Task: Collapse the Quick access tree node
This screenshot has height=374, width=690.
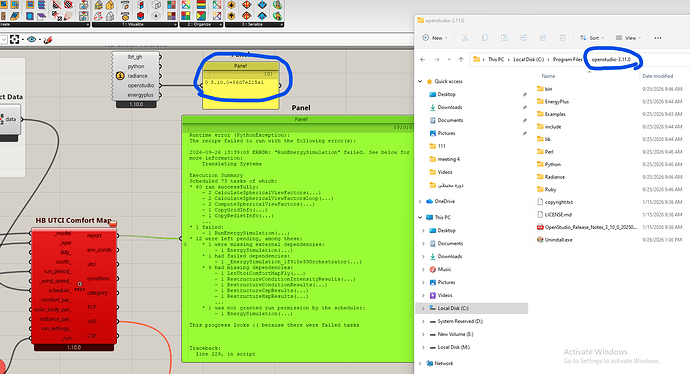Action: click(420, 81)
